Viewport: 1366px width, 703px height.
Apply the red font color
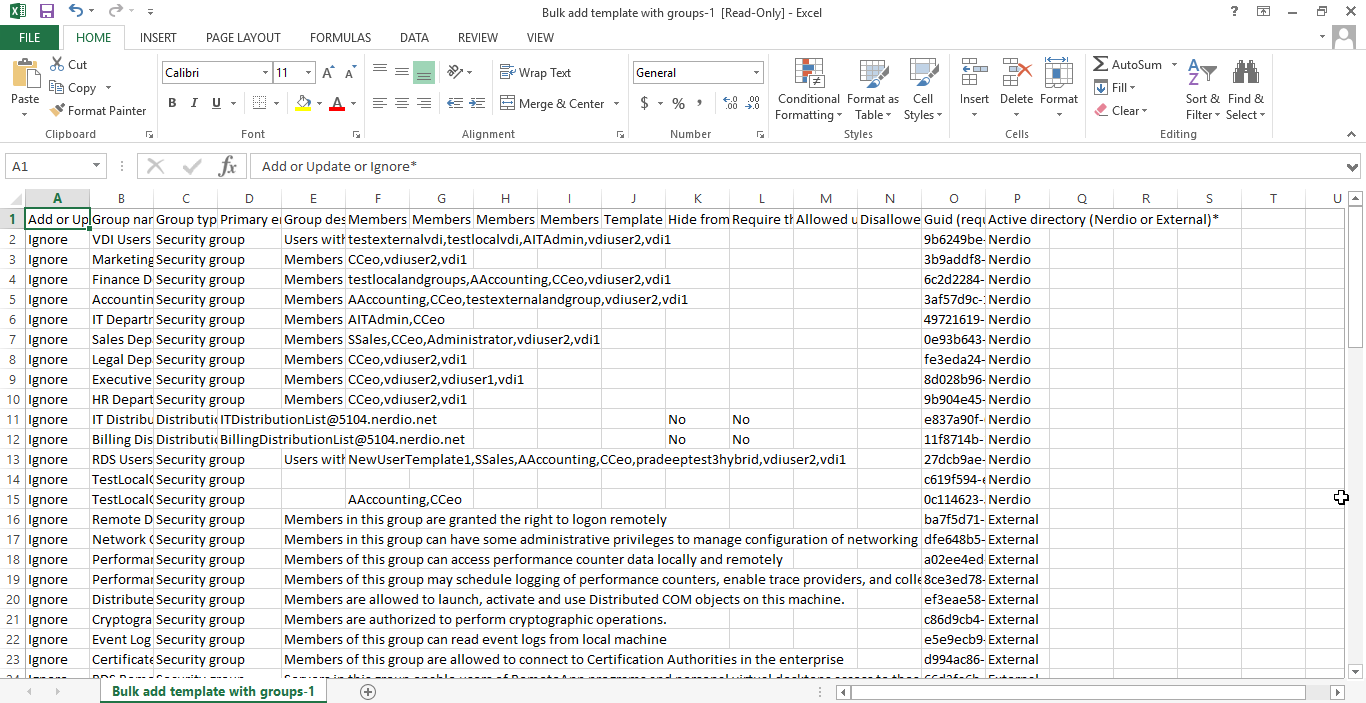[337, 103]
